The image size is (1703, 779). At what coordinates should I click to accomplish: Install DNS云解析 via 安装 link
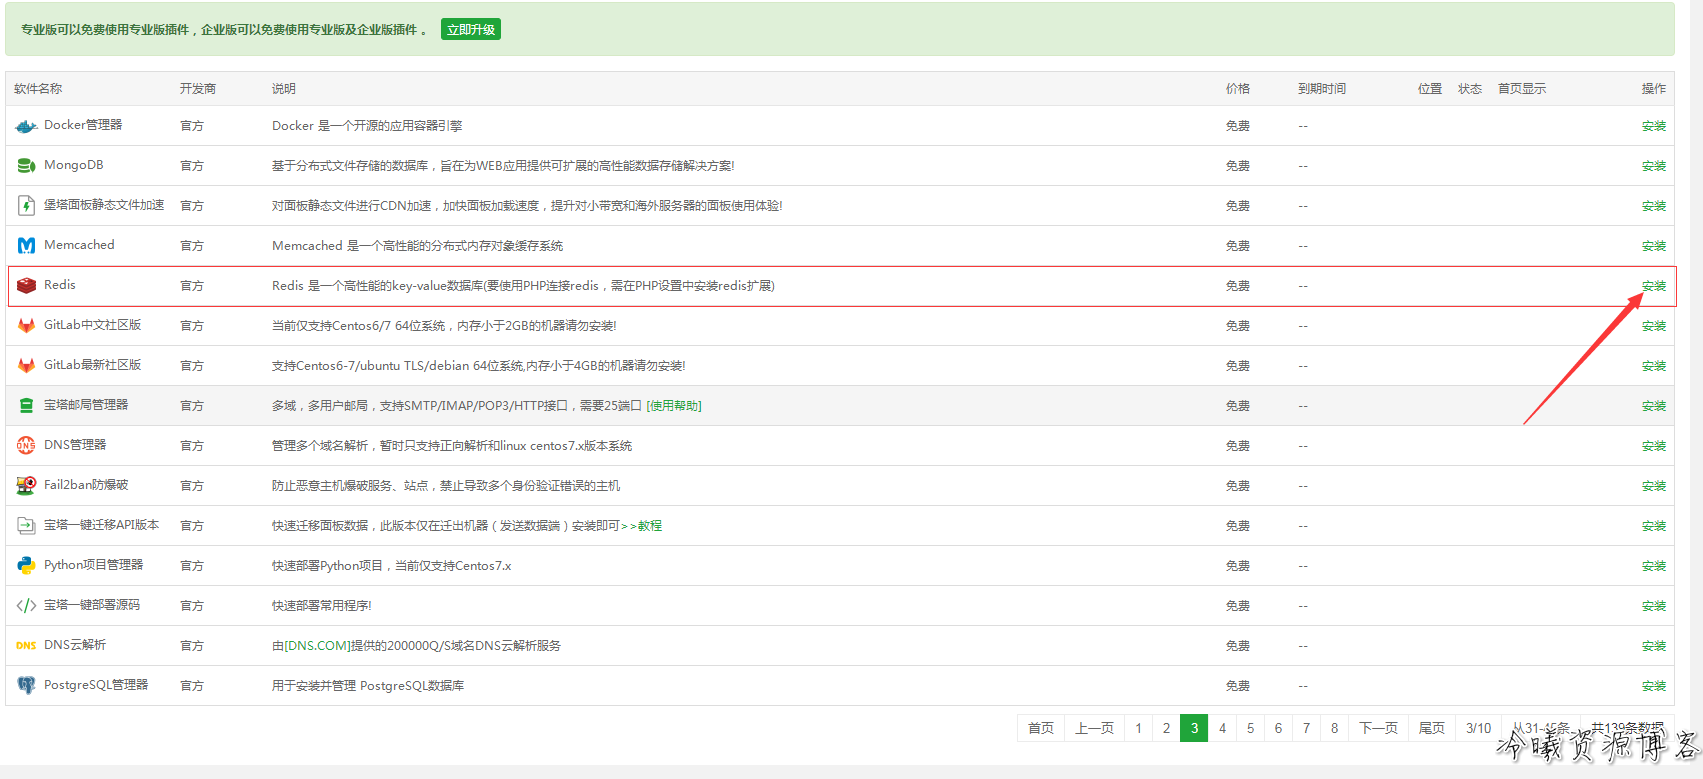point(1654,646)
